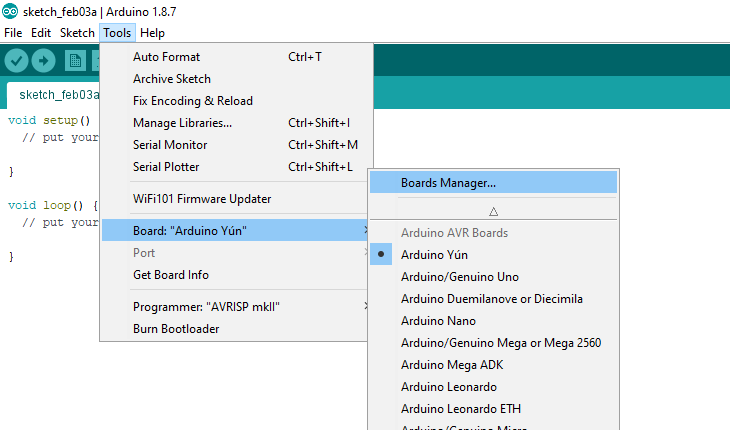This screenshot has height=430, width=730.
Task: Expand the Programmer "AVRISP mkII" submenu
Action: pos(235,307)
